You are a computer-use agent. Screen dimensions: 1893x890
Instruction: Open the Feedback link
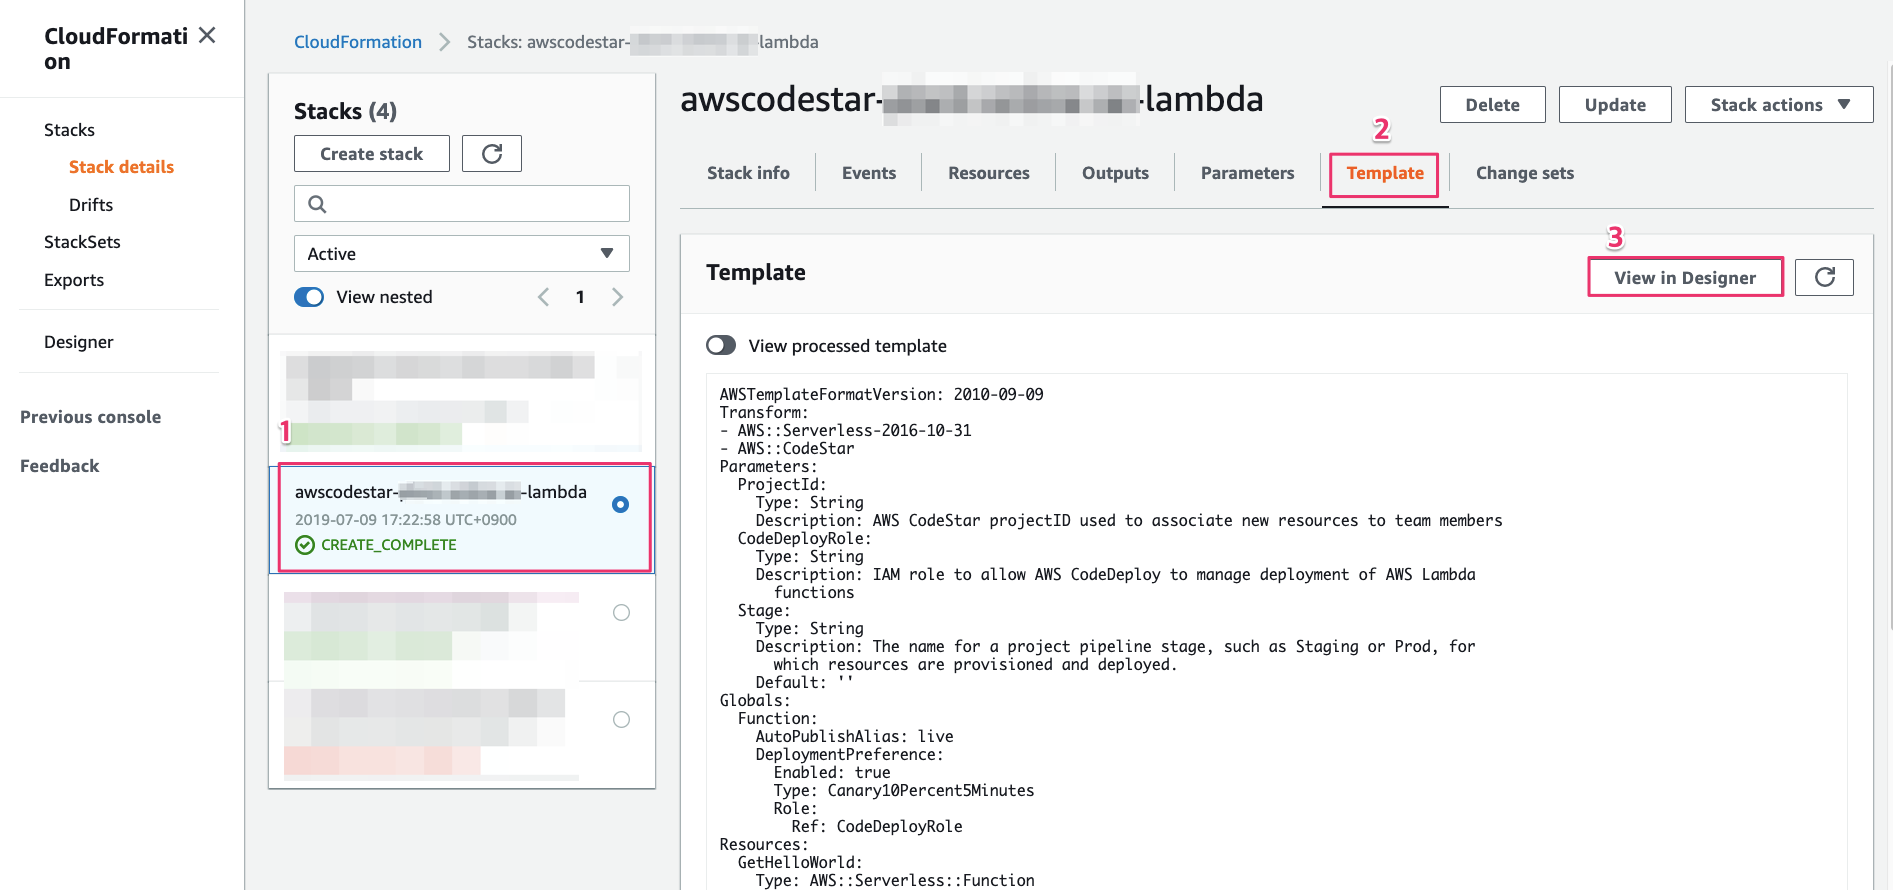pyautogui.click(x=60, y=466)
